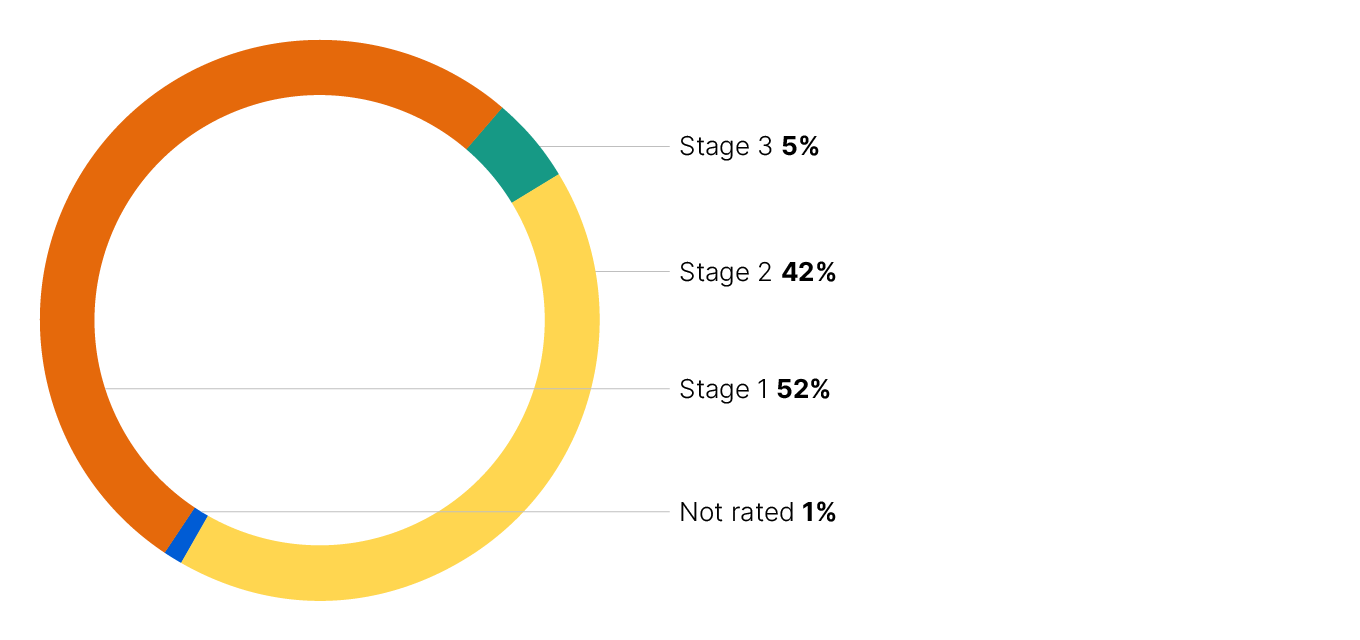Click the Stage 2 leader line
Viewport: 1360px width, 640px height.
[x=632, y=271]
